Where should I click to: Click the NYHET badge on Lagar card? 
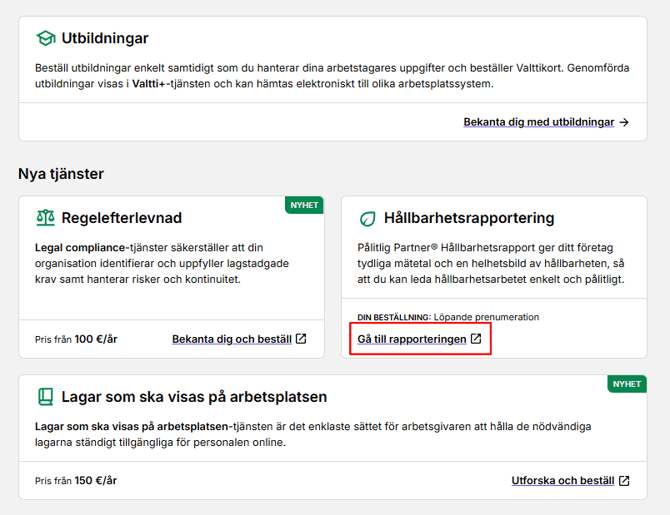[626, 384]
